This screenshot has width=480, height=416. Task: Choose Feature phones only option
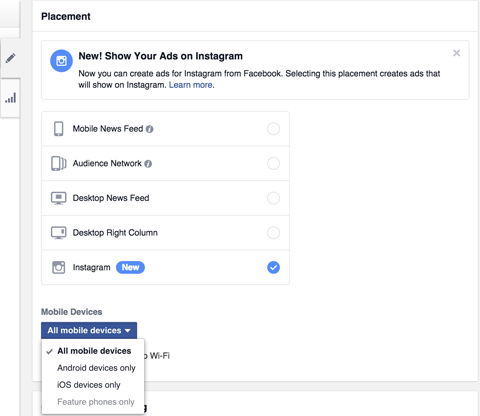[x=93, y=402]
